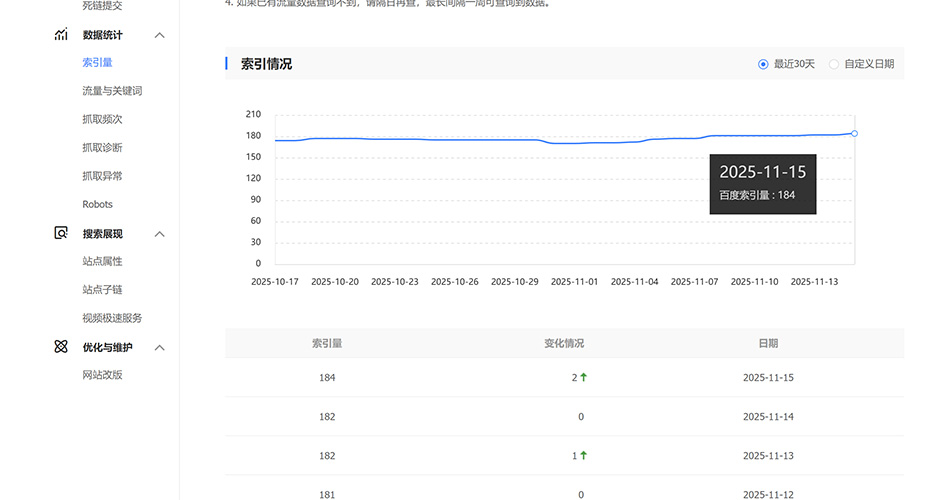This screenshot has height=500, width=930.
Task: Select the 自定义日期 radio button
Action: pos(834,64)
